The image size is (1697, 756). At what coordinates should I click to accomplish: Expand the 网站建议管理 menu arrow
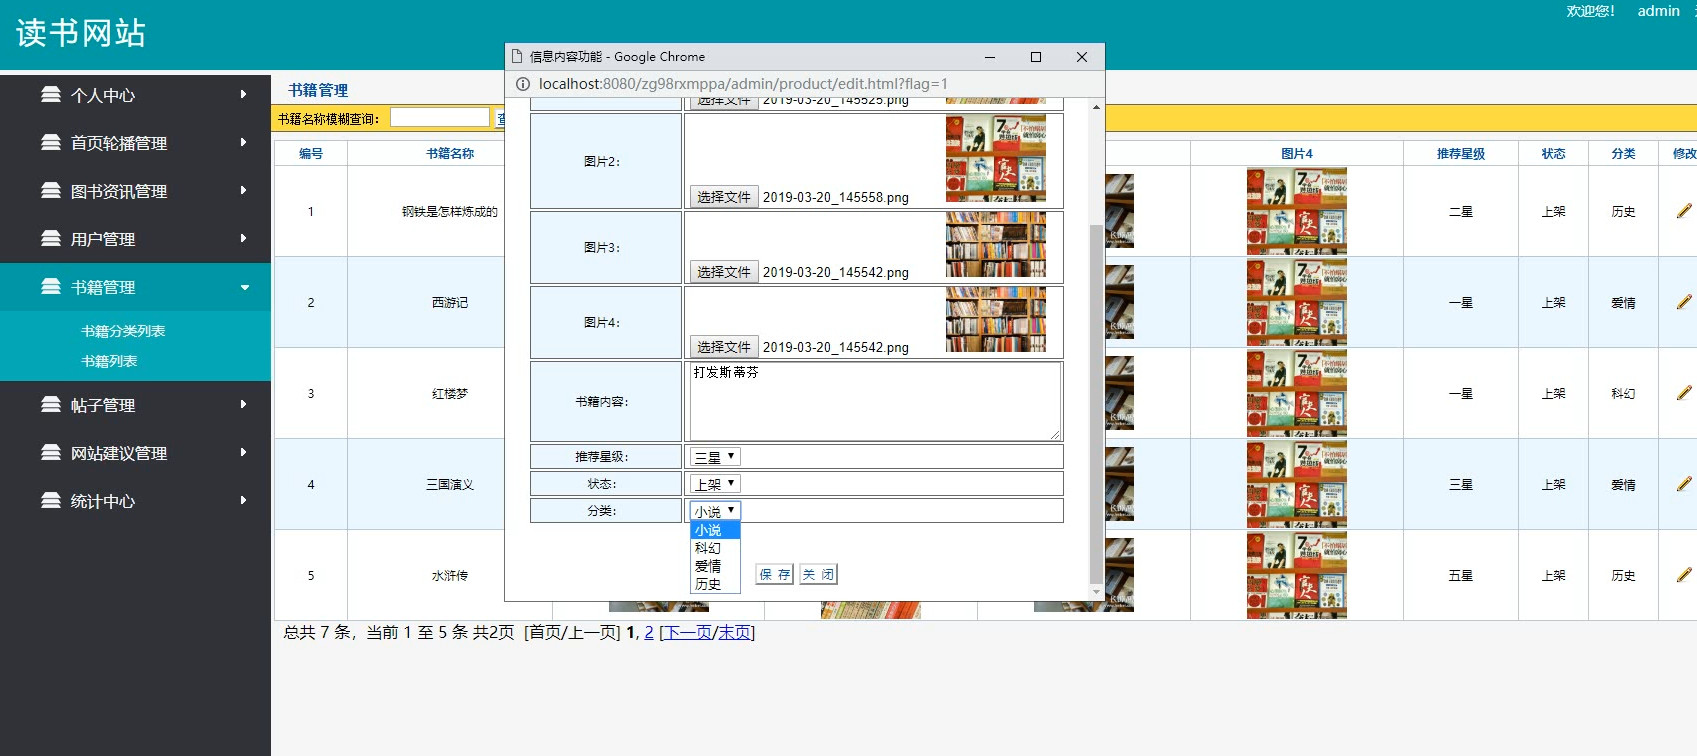[243, 452]
